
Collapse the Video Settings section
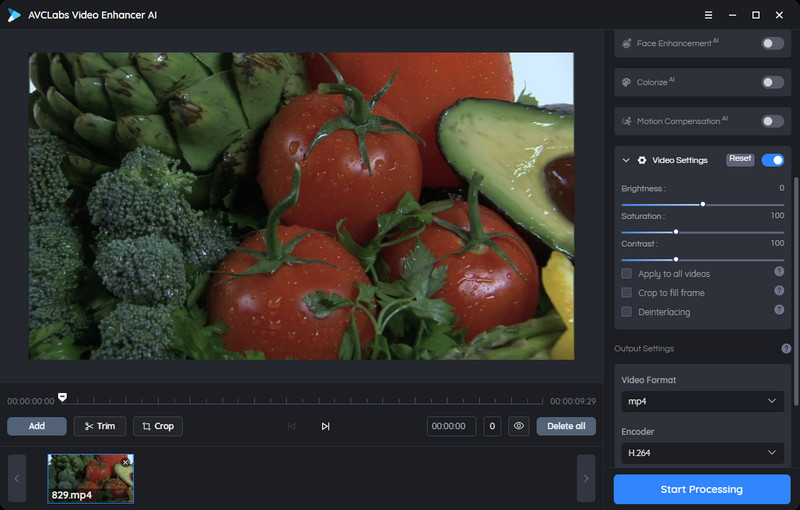coord(626,160)
